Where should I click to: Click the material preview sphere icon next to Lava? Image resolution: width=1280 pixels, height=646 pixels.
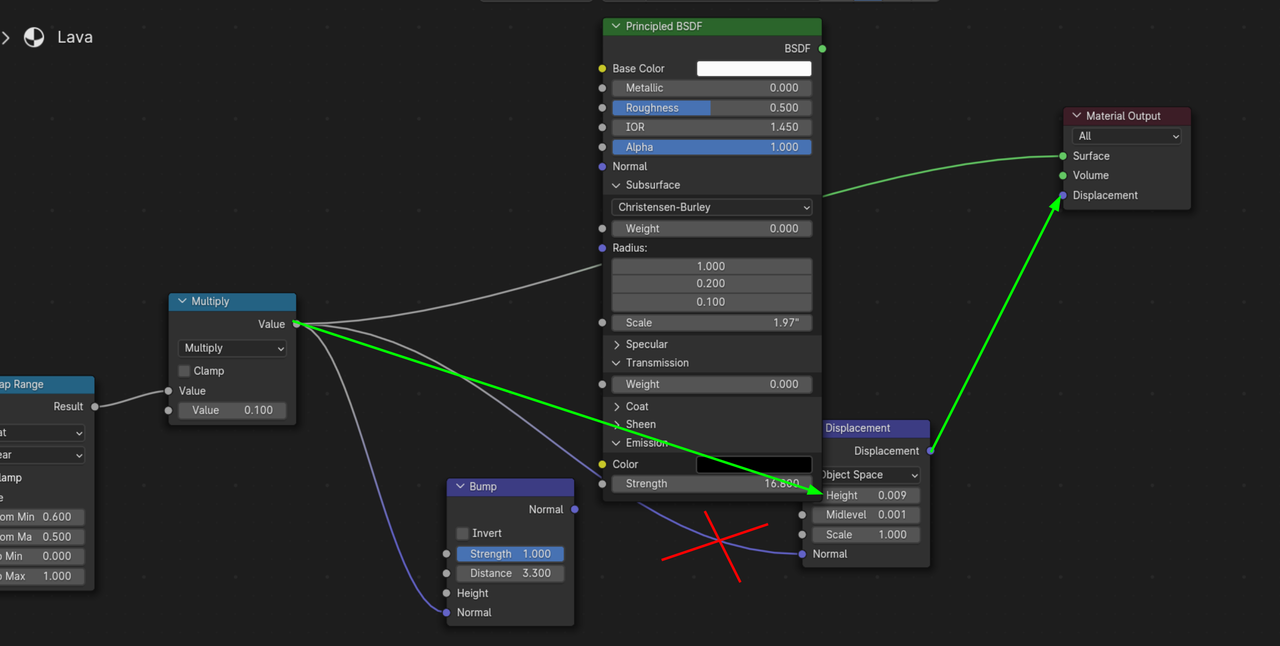[33, 36]
